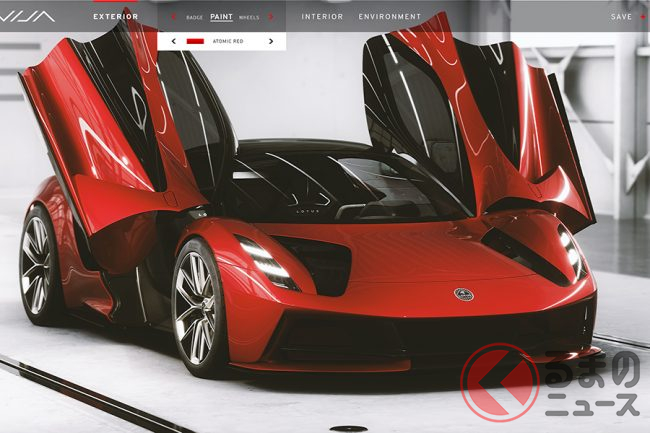Save the current car configuration
This screenshot has height=433, width=650.
click(620, 17)
